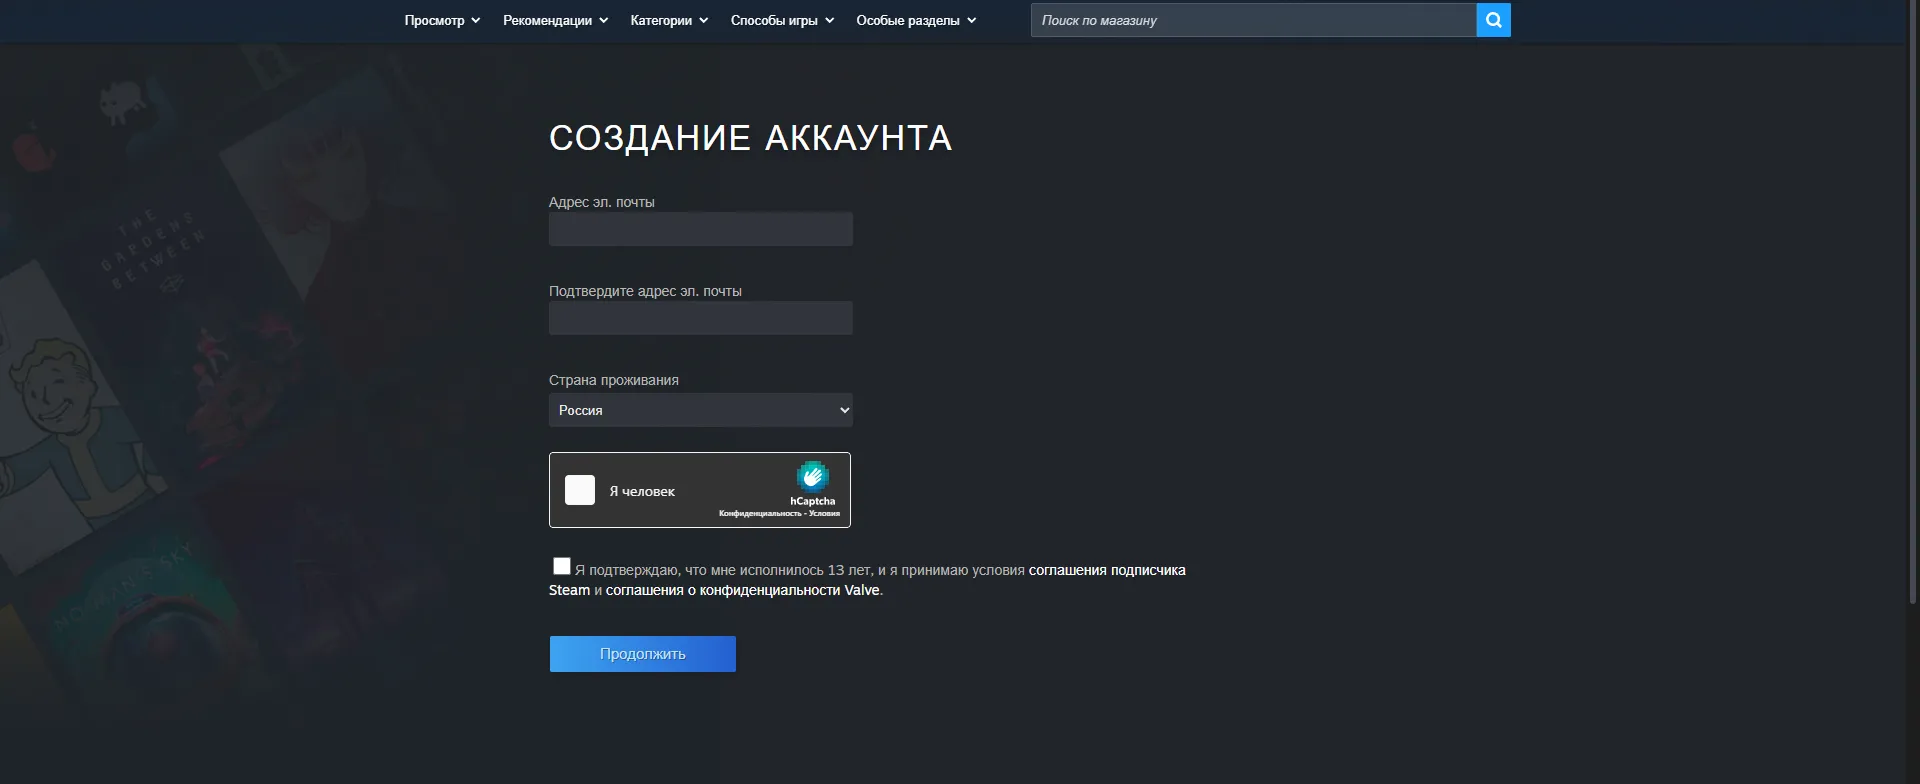This screenshot has width=1920, height=784.
Task: Open hCaptcha 'Условия' link
Action: point(824,514)
